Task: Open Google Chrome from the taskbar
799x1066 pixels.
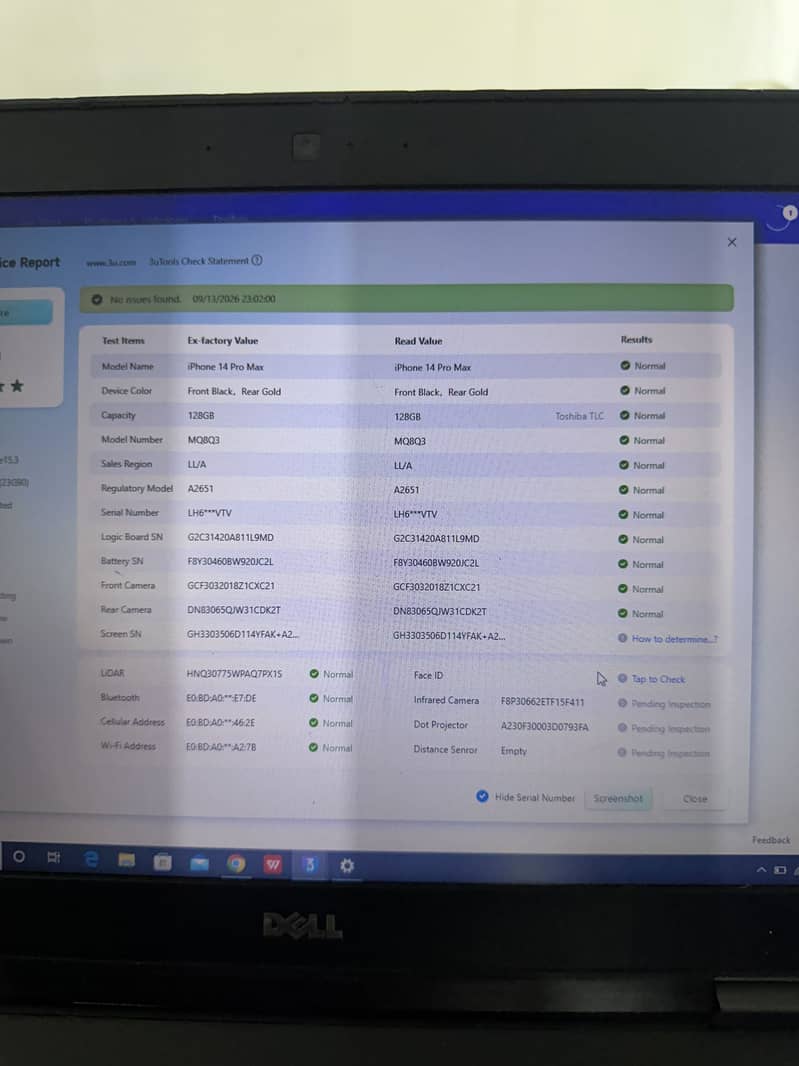Action: 236,863
